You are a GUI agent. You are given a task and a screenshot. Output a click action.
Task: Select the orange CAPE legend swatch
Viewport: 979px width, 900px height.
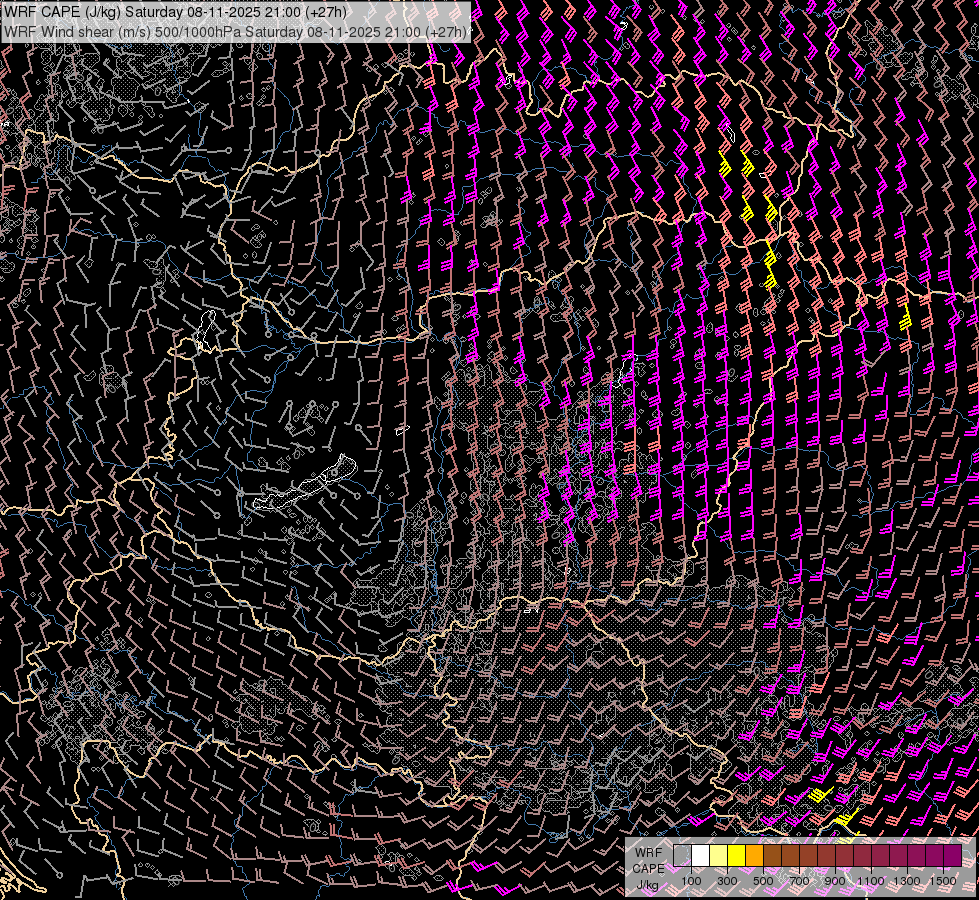[754, 855]
